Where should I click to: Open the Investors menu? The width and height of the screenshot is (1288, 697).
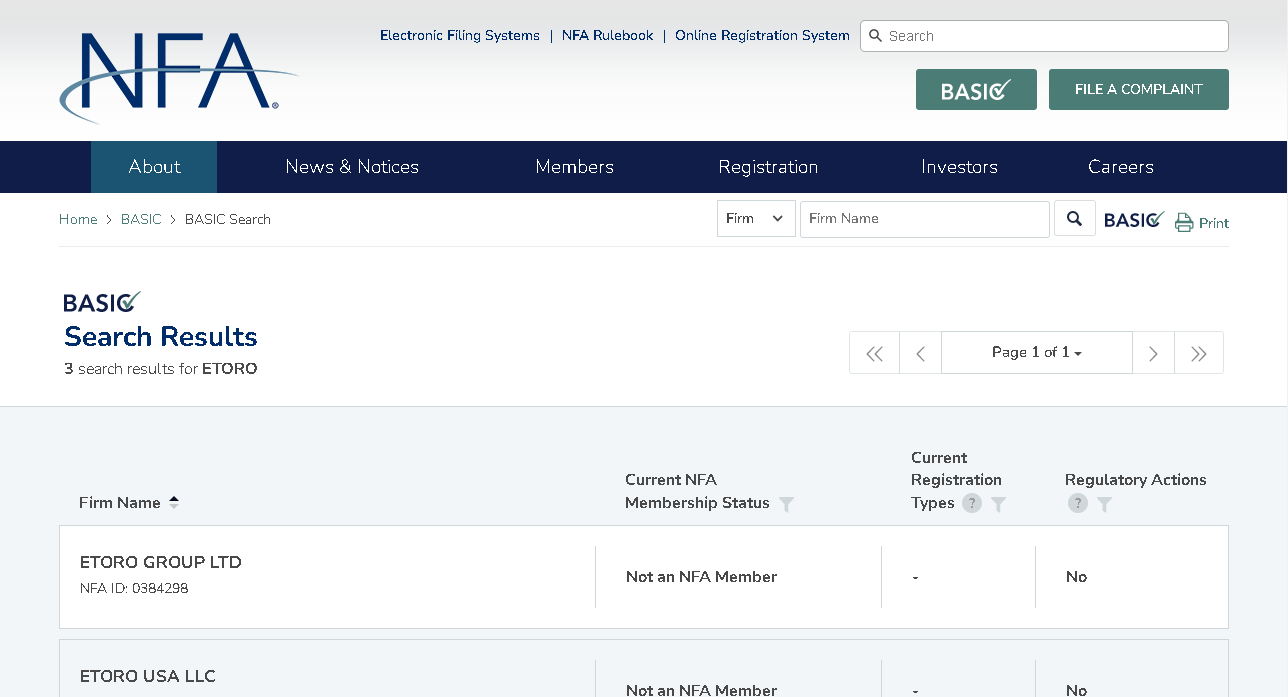tap(960, 167)
